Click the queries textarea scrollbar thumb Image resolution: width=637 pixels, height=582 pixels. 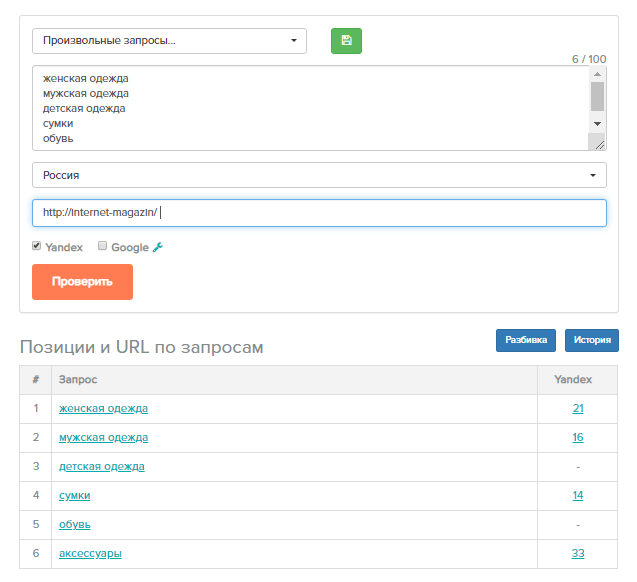point(597,96)
